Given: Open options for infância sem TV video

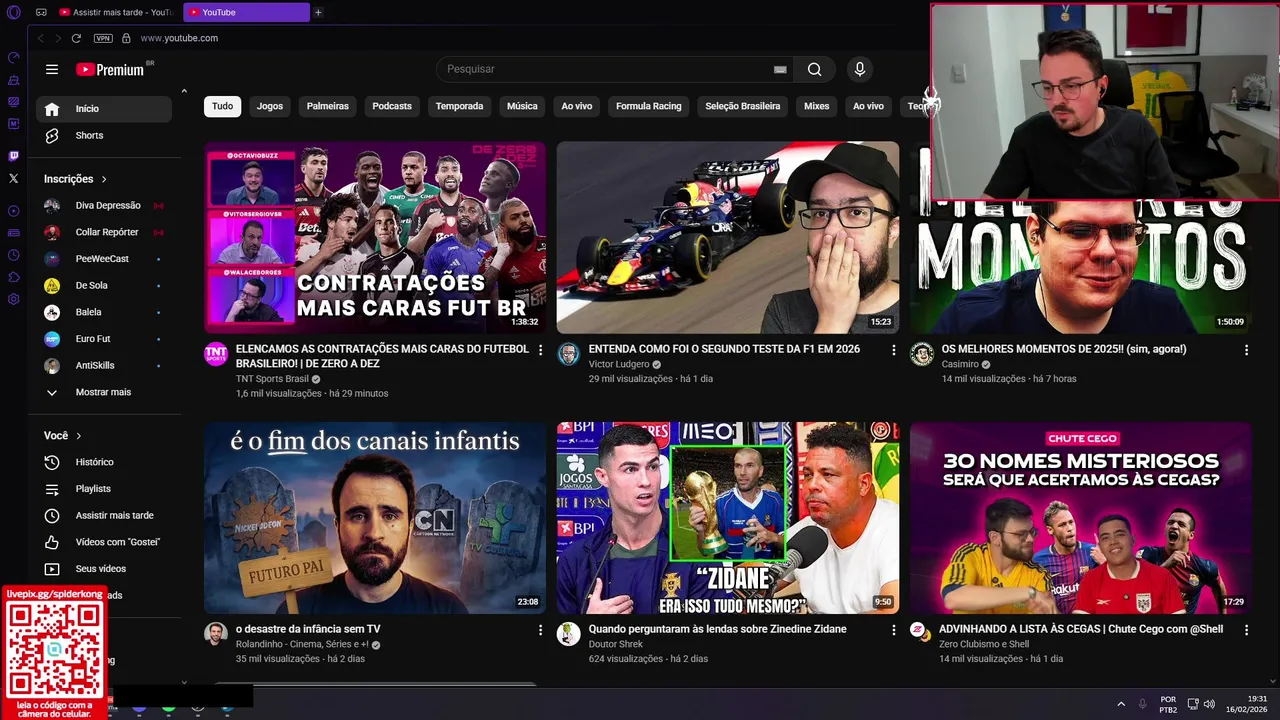Looking at the screenshot, I should (x=540, y=630).
